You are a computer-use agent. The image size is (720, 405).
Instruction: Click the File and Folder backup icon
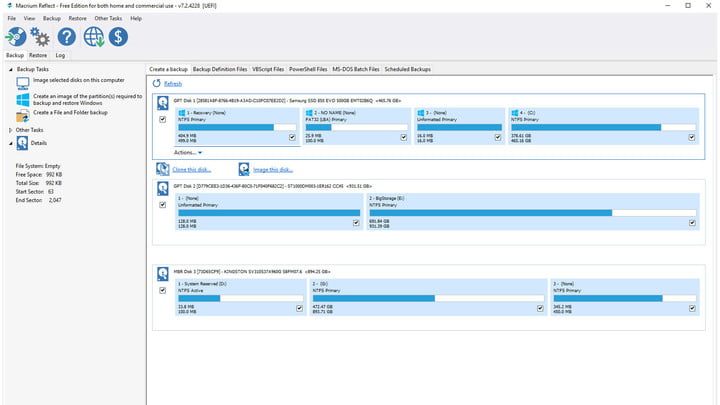tap(23, 113)
